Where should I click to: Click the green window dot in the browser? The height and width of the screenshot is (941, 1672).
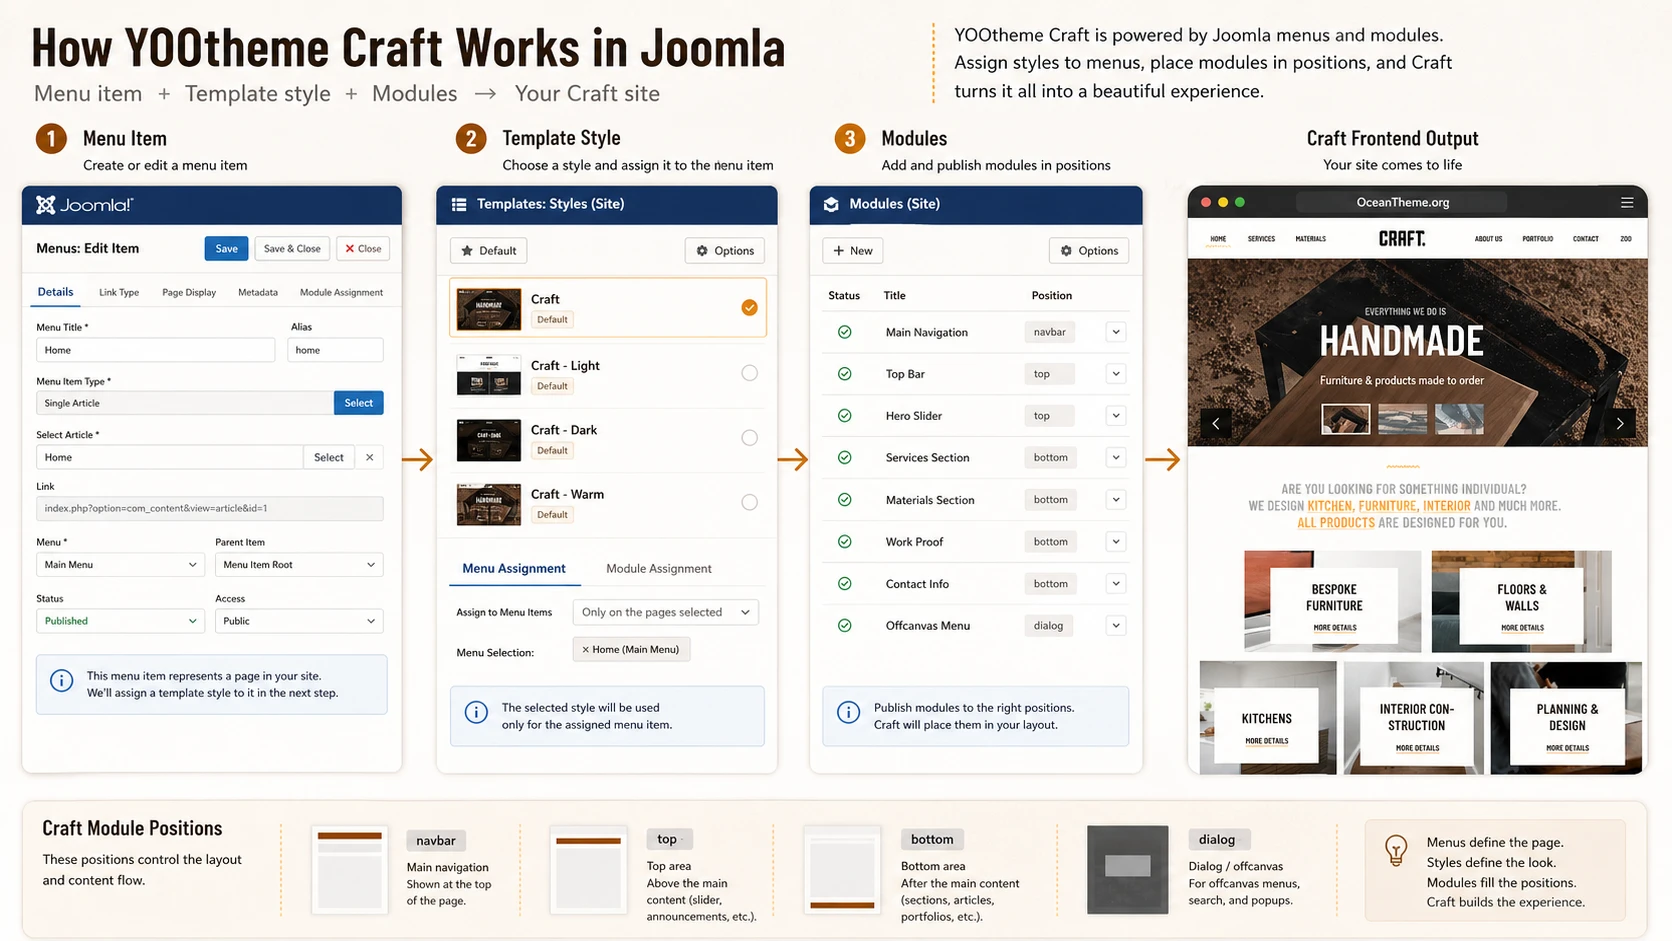tap(1240, 202)
